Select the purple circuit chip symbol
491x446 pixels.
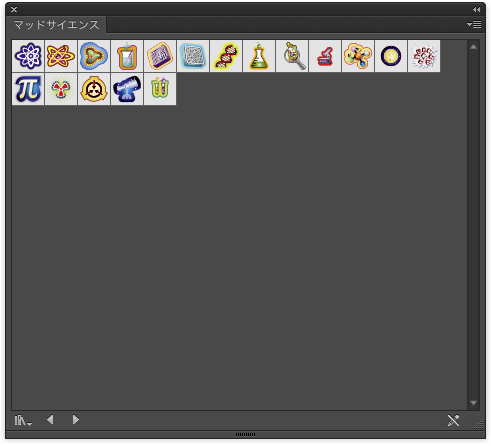160,56
